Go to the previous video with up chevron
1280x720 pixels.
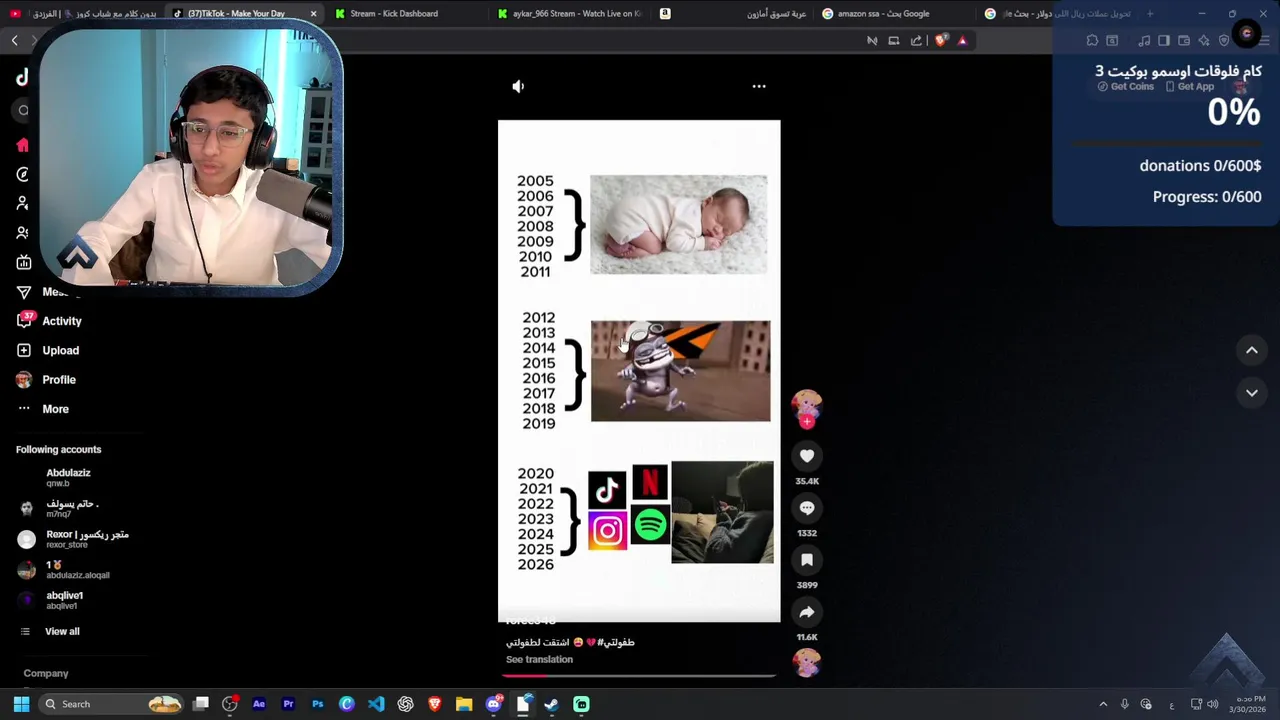[x=1252, y=350]
